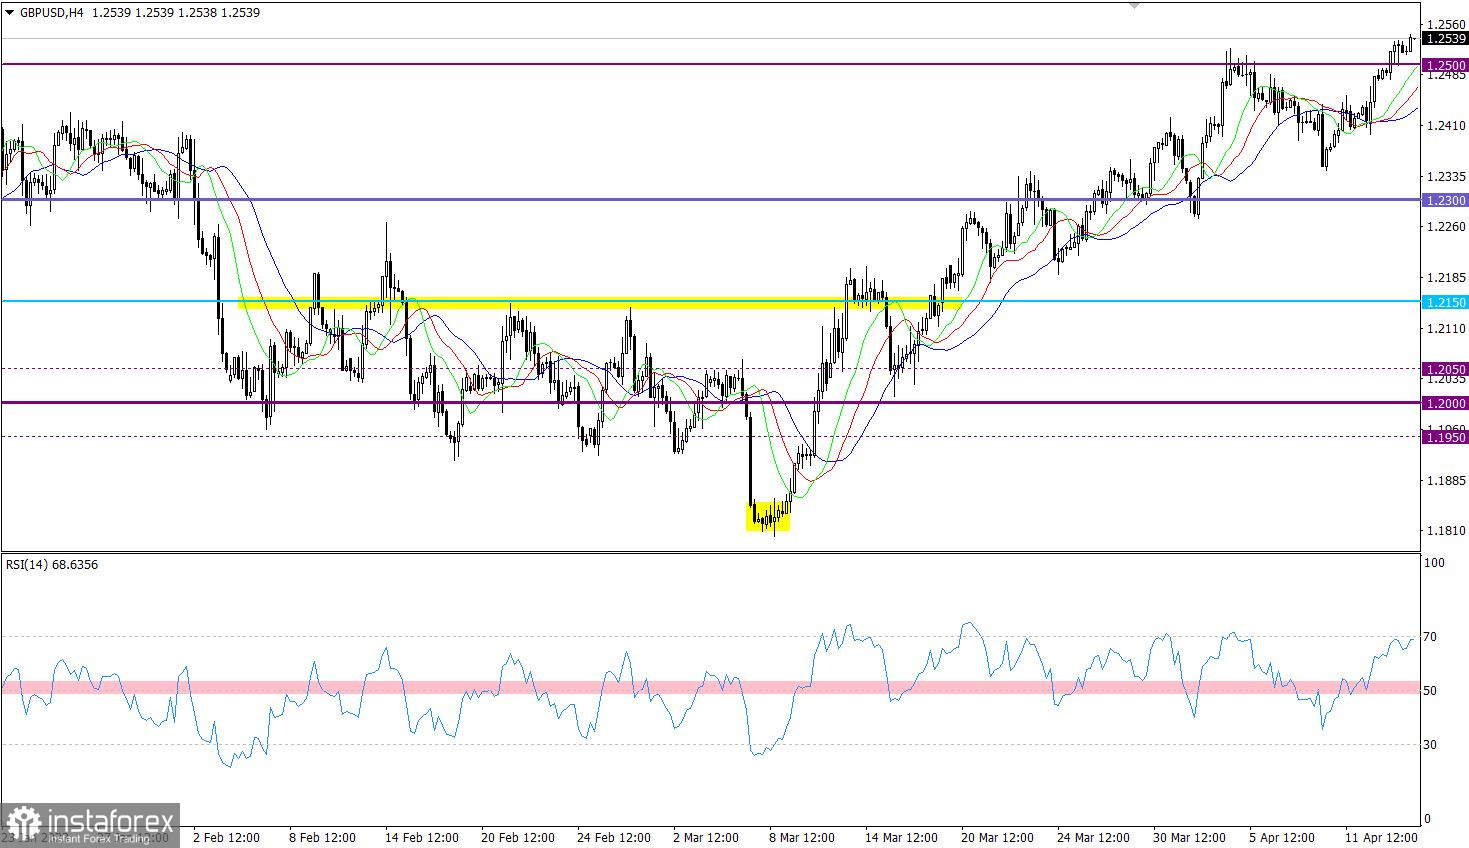The width and height of the screenshot is (1469, 848).
Task: Select current price label 1.2539
Action: pyautogui.click(x=1445, y=39)
